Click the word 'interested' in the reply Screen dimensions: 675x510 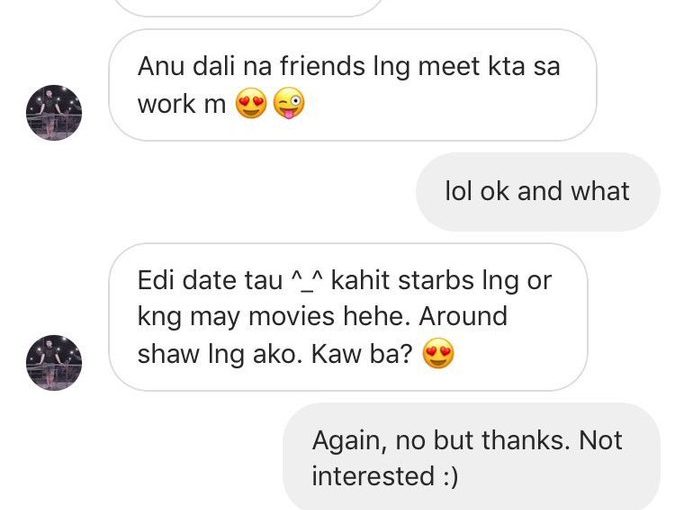coord(373,476)
